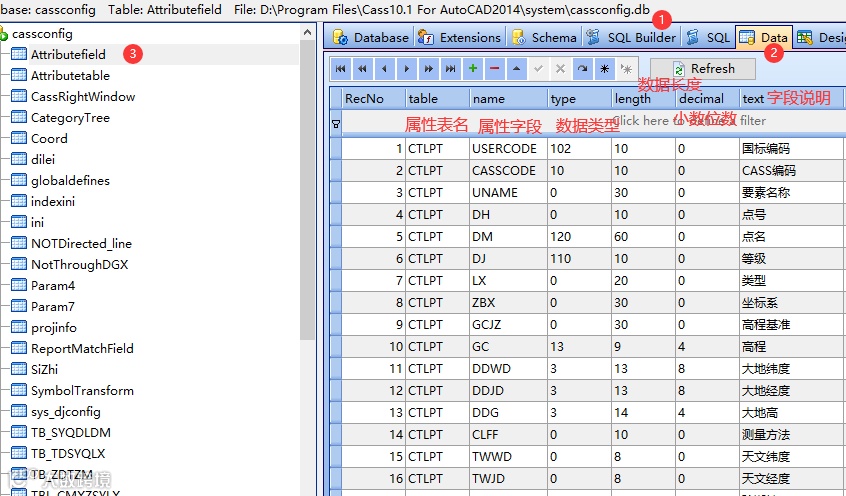Sort by length column header

point(644,99)
